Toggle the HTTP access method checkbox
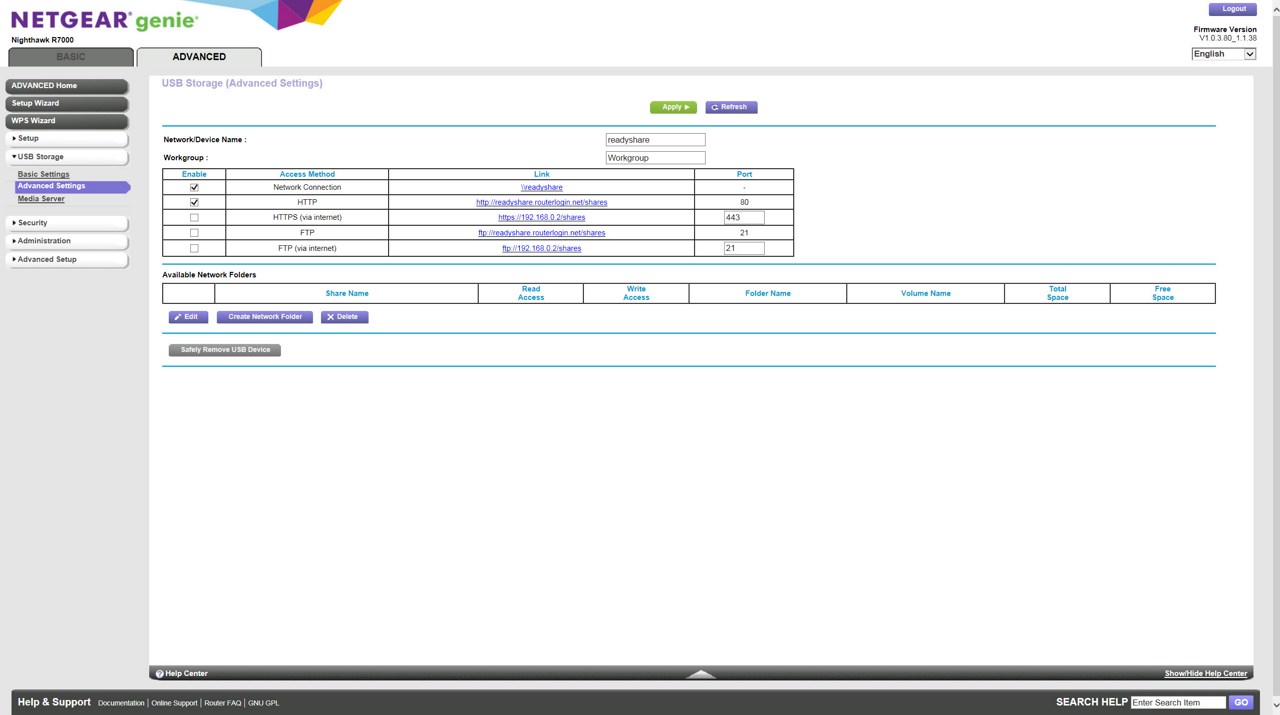Screen dimensions: 1280x715 194,202
